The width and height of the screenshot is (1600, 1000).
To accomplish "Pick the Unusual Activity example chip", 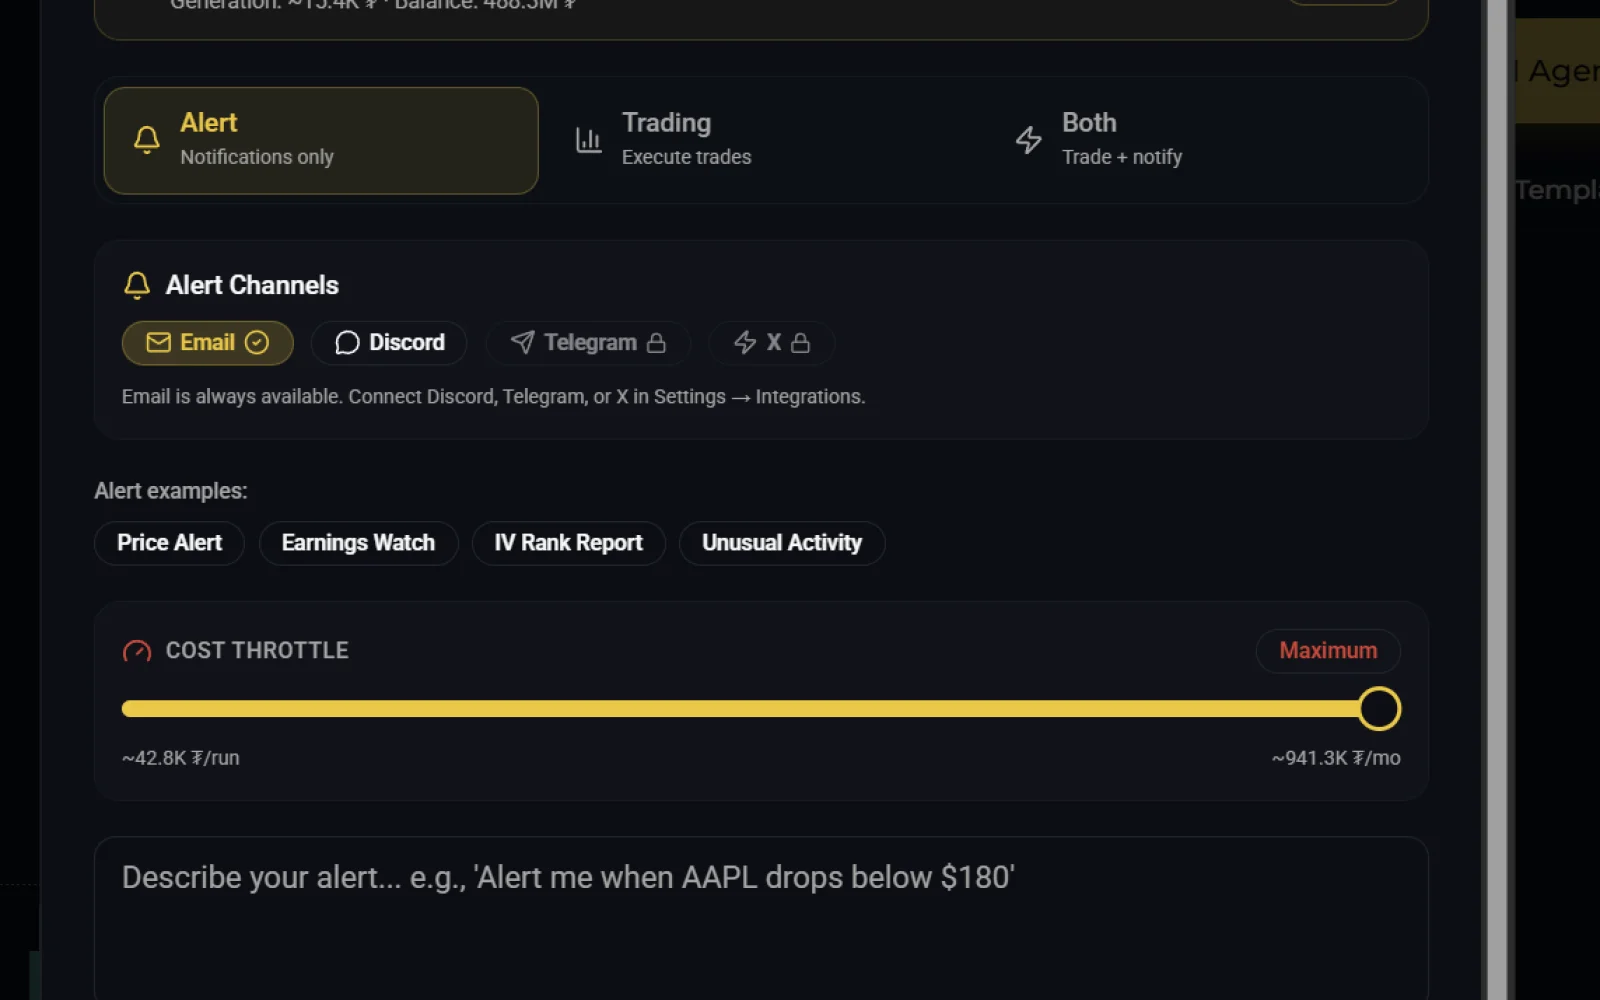I will click(x=782, y=543).
